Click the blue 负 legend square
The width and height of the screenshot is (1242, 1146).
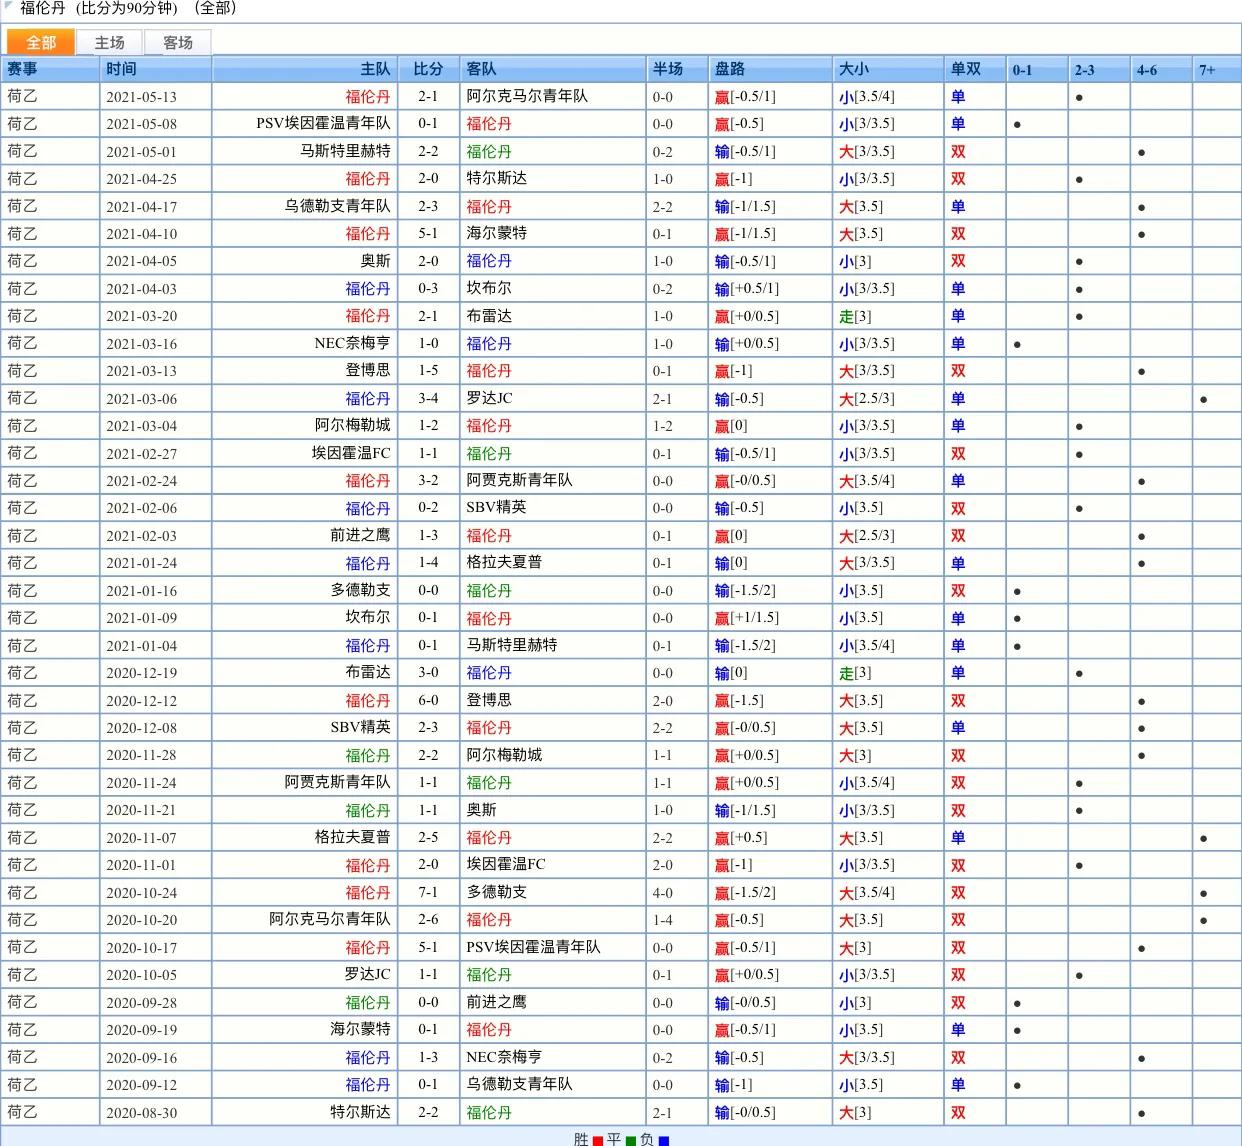(664, 1140)
